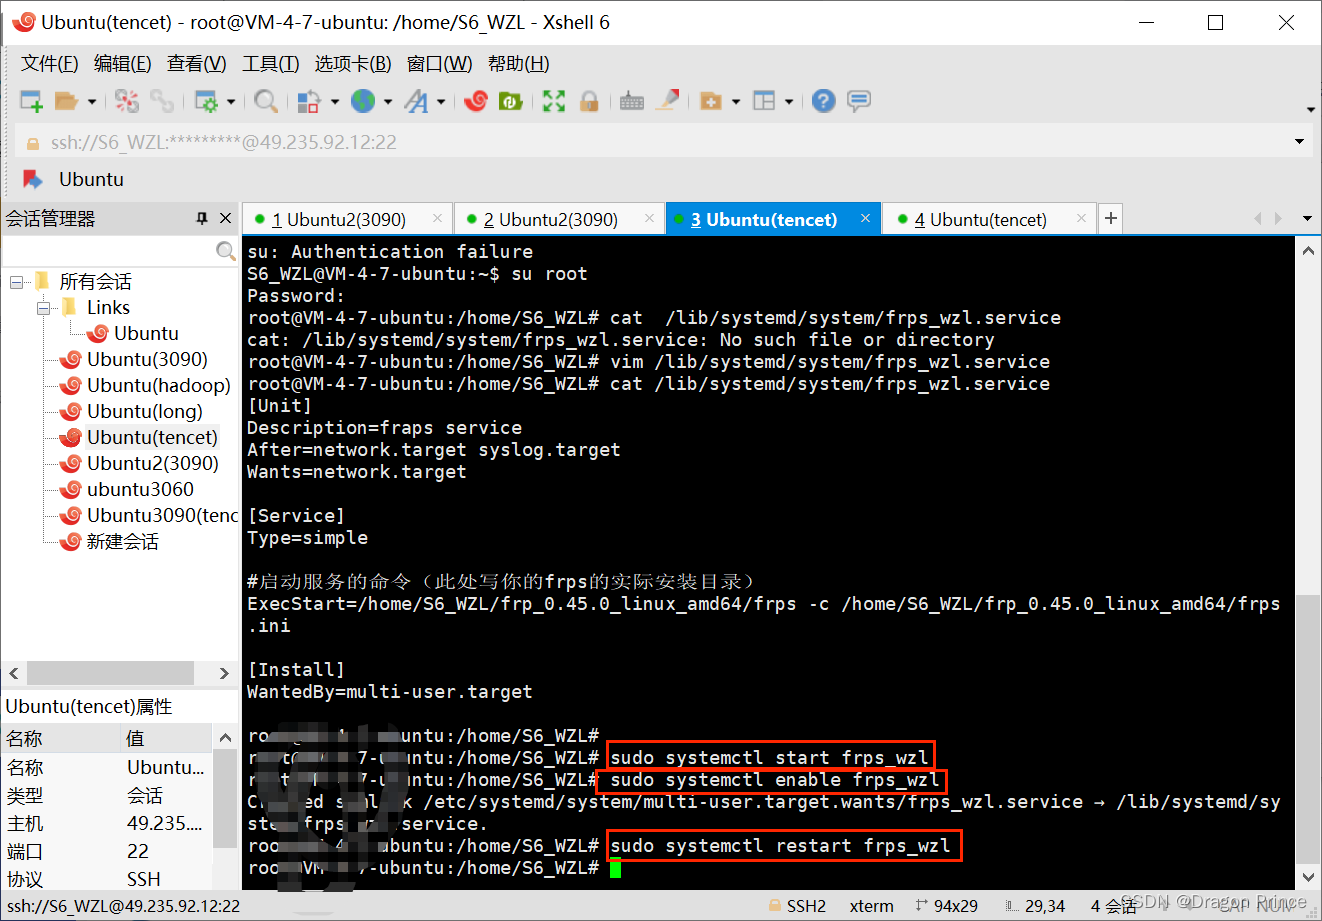Add a new tab with plus button
This screenshot has height=921, width=1322.
click(1110, 218)
